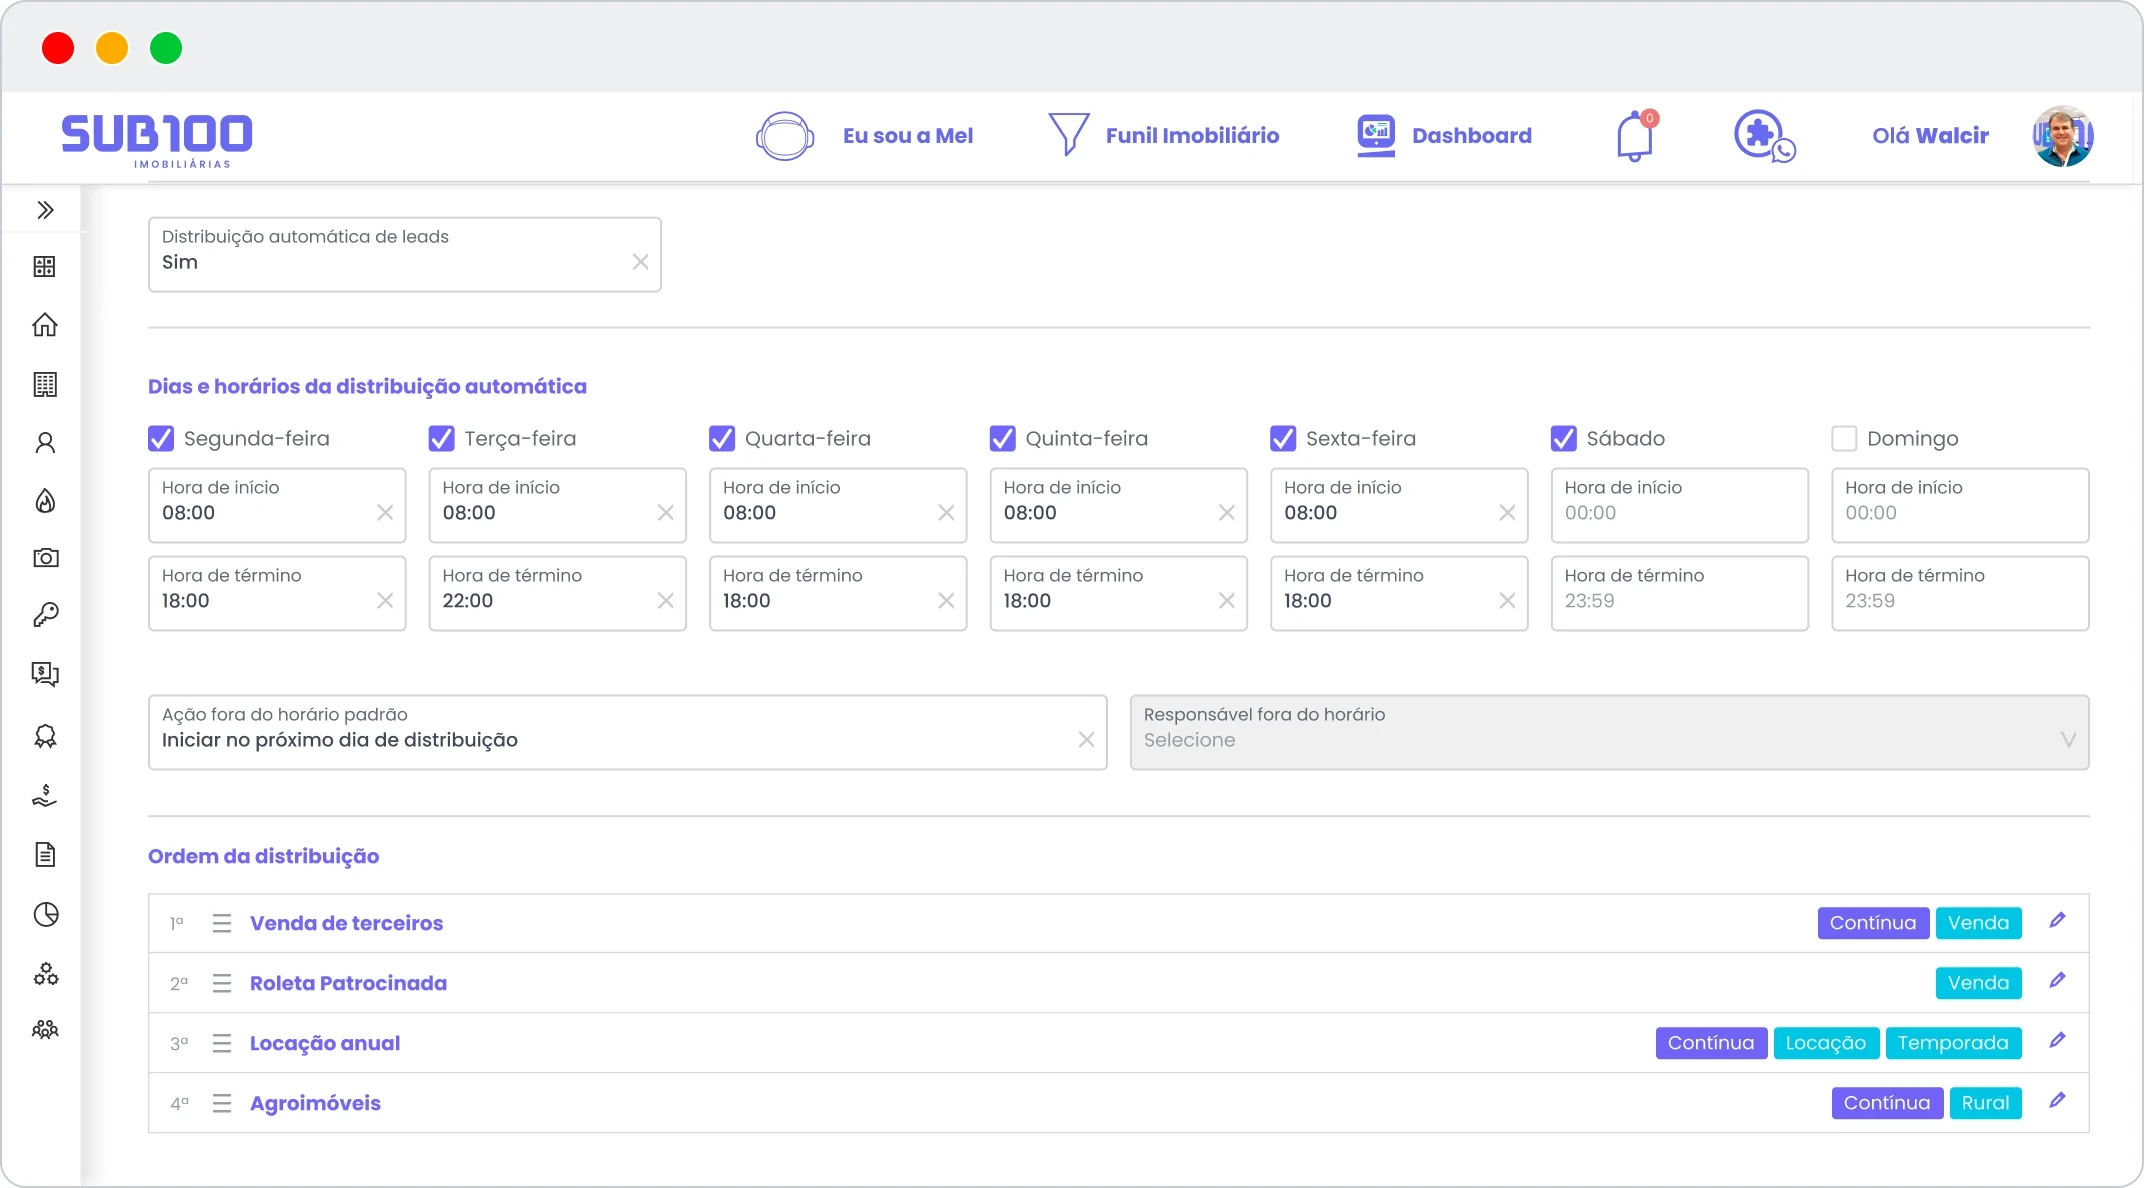The image size is (2144, 1188).
Task: Open the team group icon in sidebar
Action: tap(45, 1029)
